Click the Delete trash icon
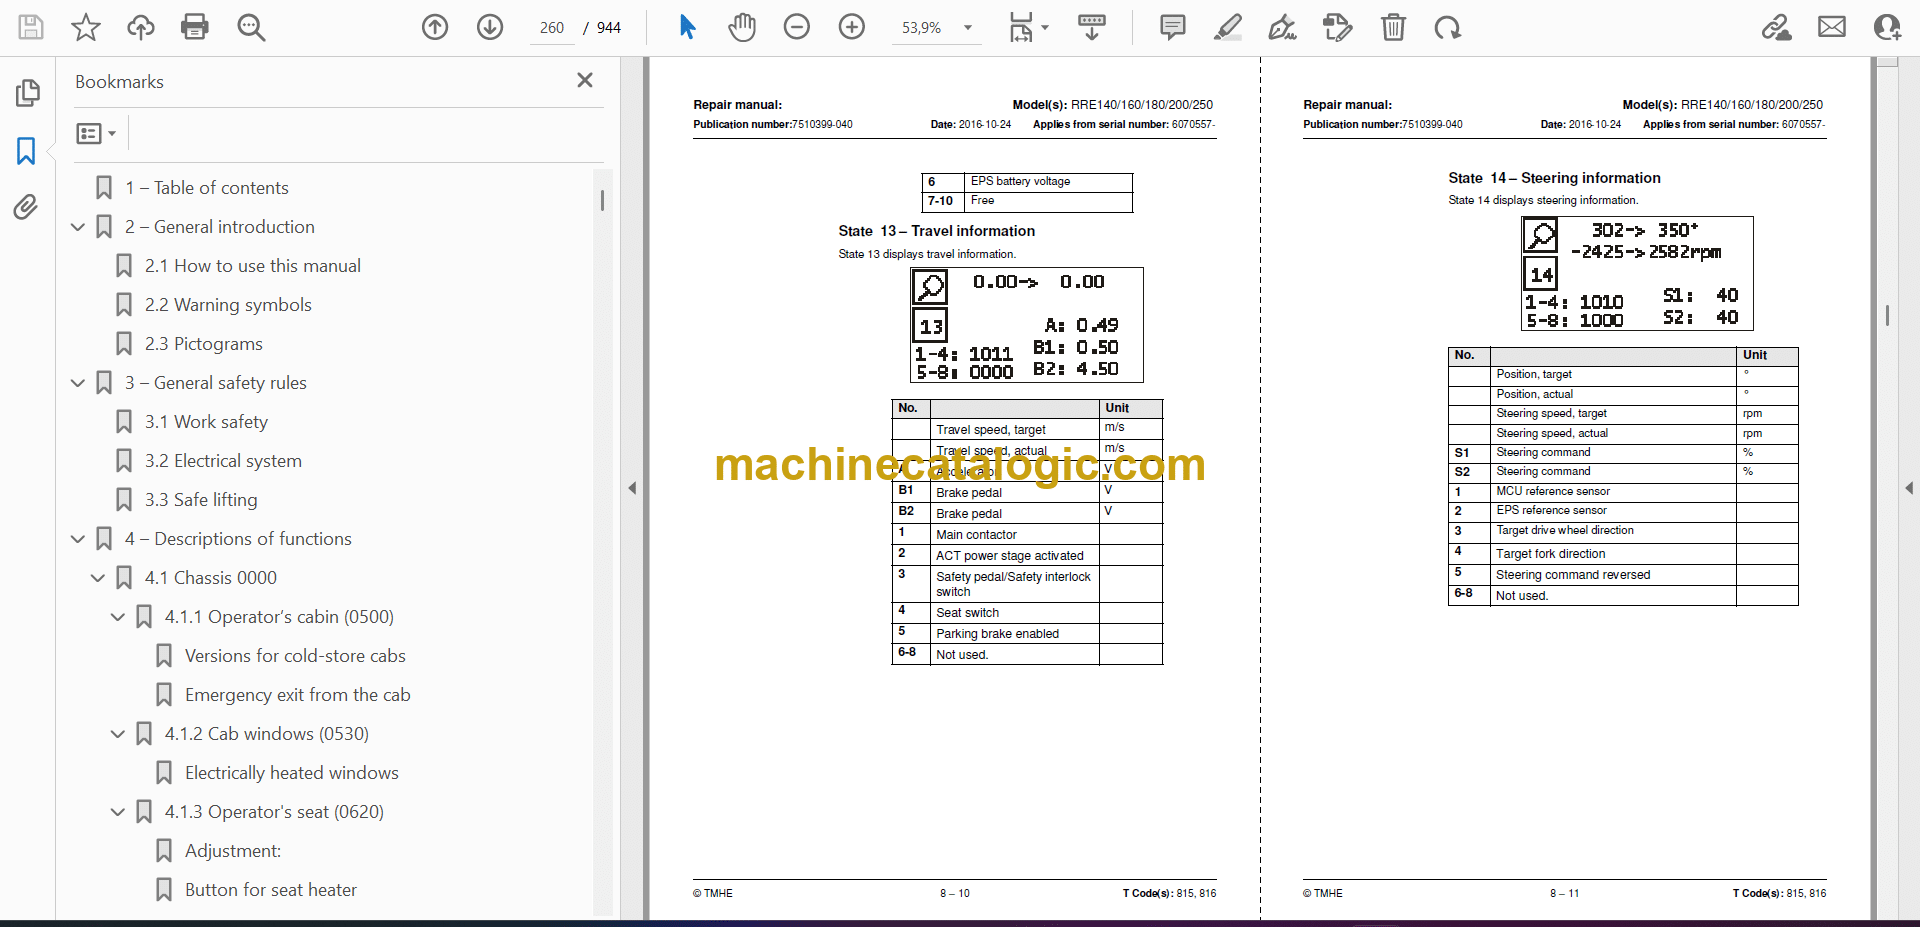Viewport: 1920px width, 927px height. (1393, 27)
